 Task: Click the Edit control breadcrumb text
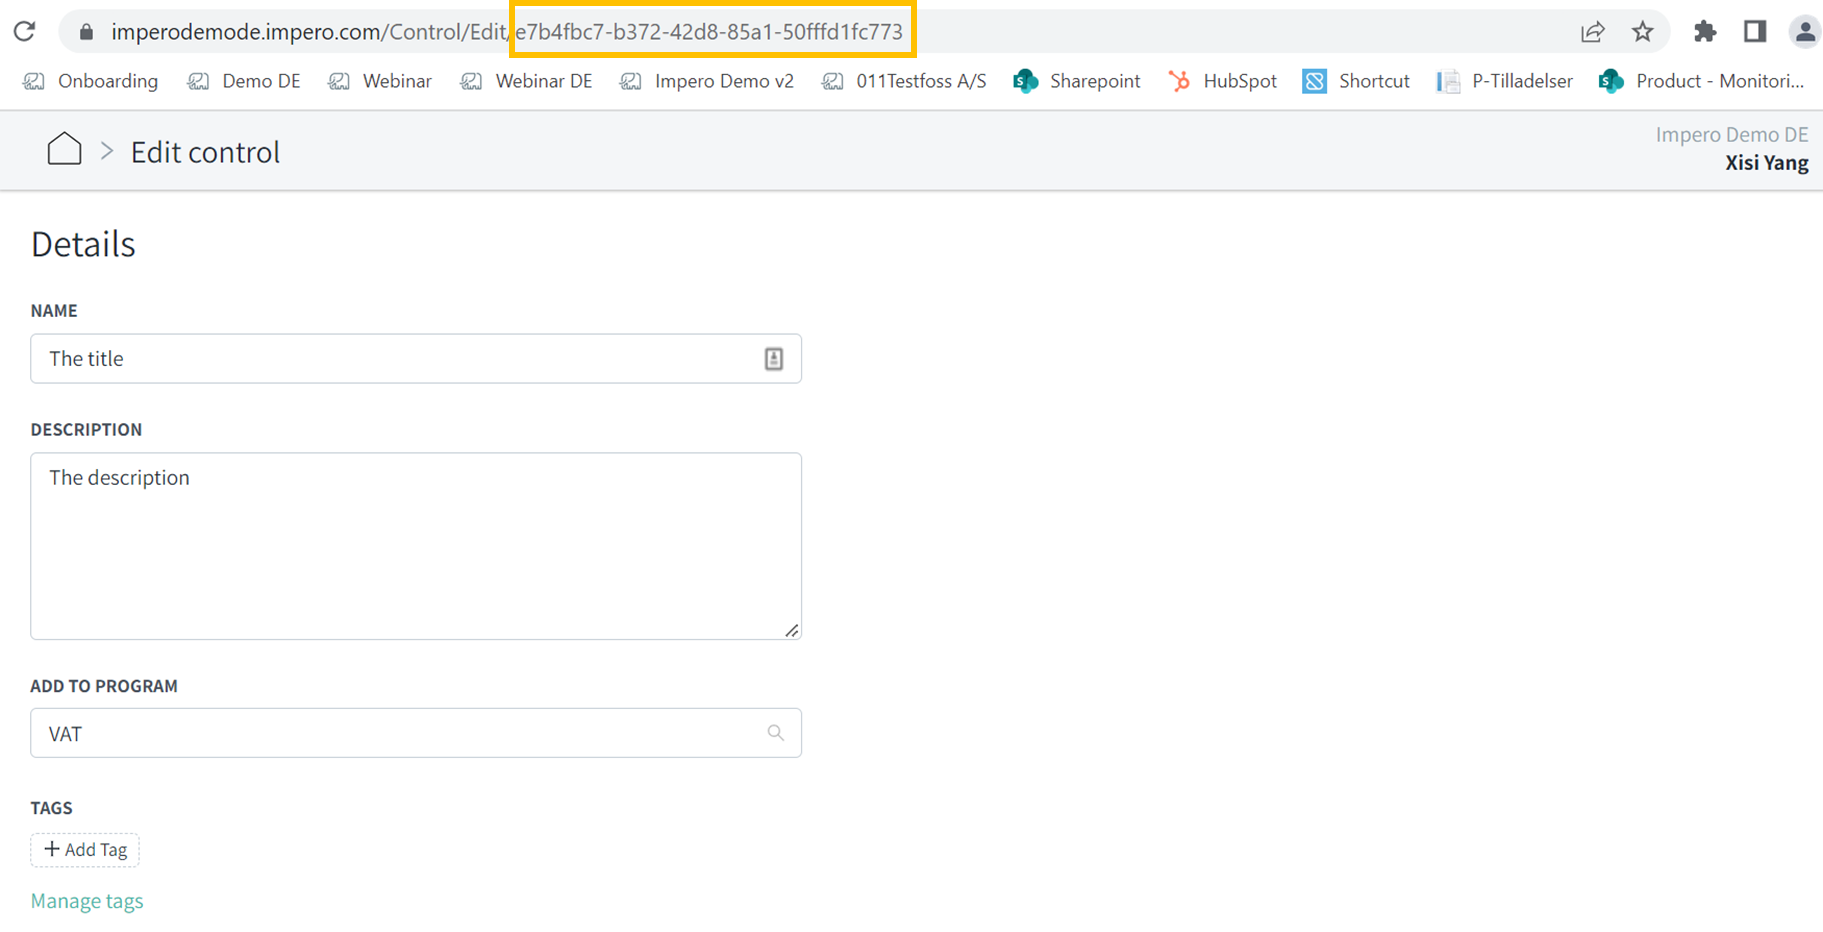coord(205,152)
